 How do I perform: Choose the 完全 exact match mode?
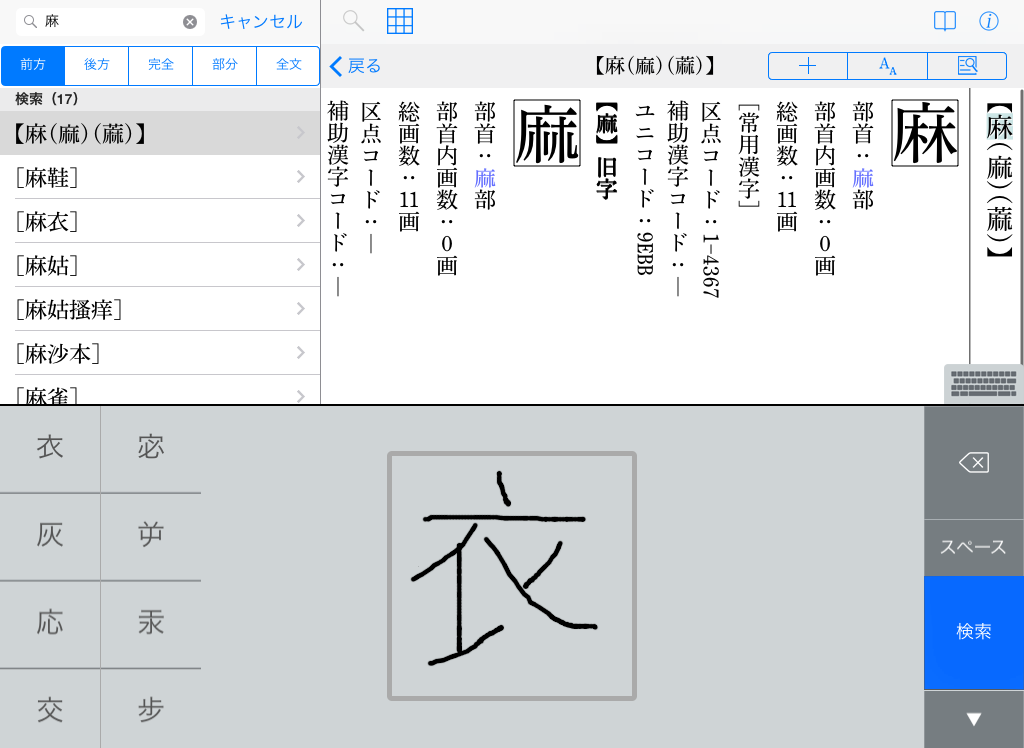pyautogui.click(x=161, y=65)
